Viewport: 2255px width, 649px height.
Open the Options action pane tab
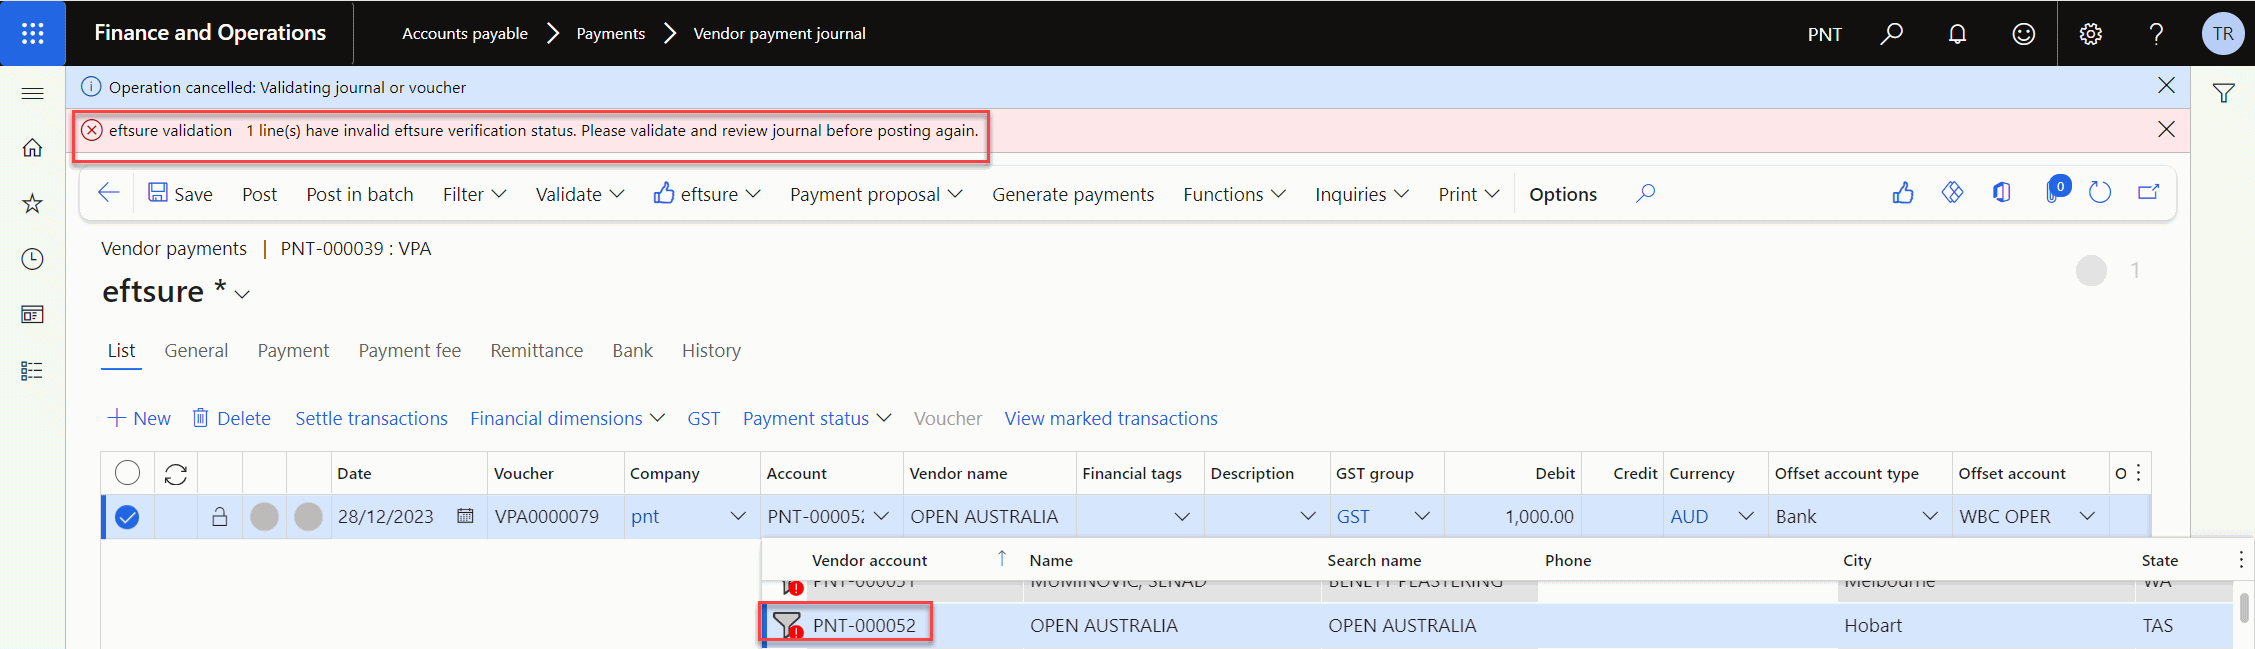[x=1563, y=194]
